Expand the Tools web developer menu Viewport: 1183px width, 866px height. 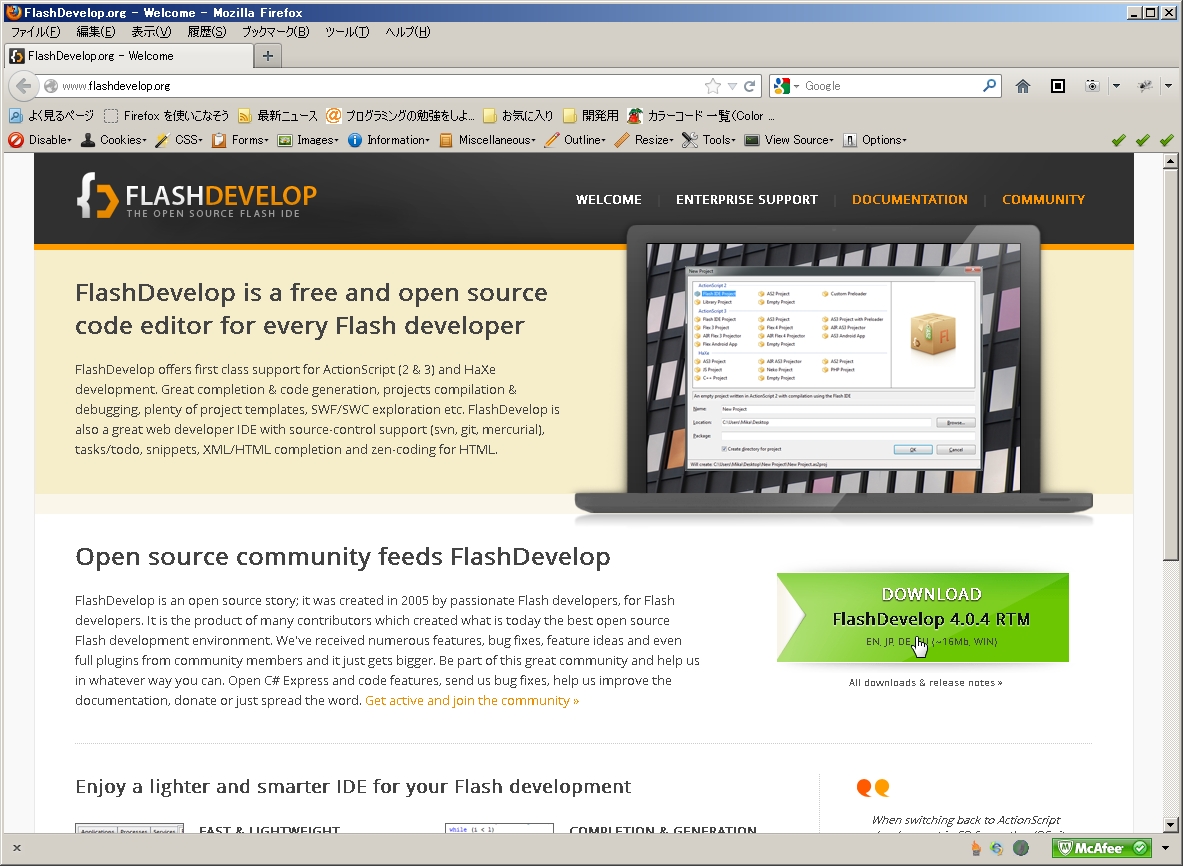click(709, 140)
